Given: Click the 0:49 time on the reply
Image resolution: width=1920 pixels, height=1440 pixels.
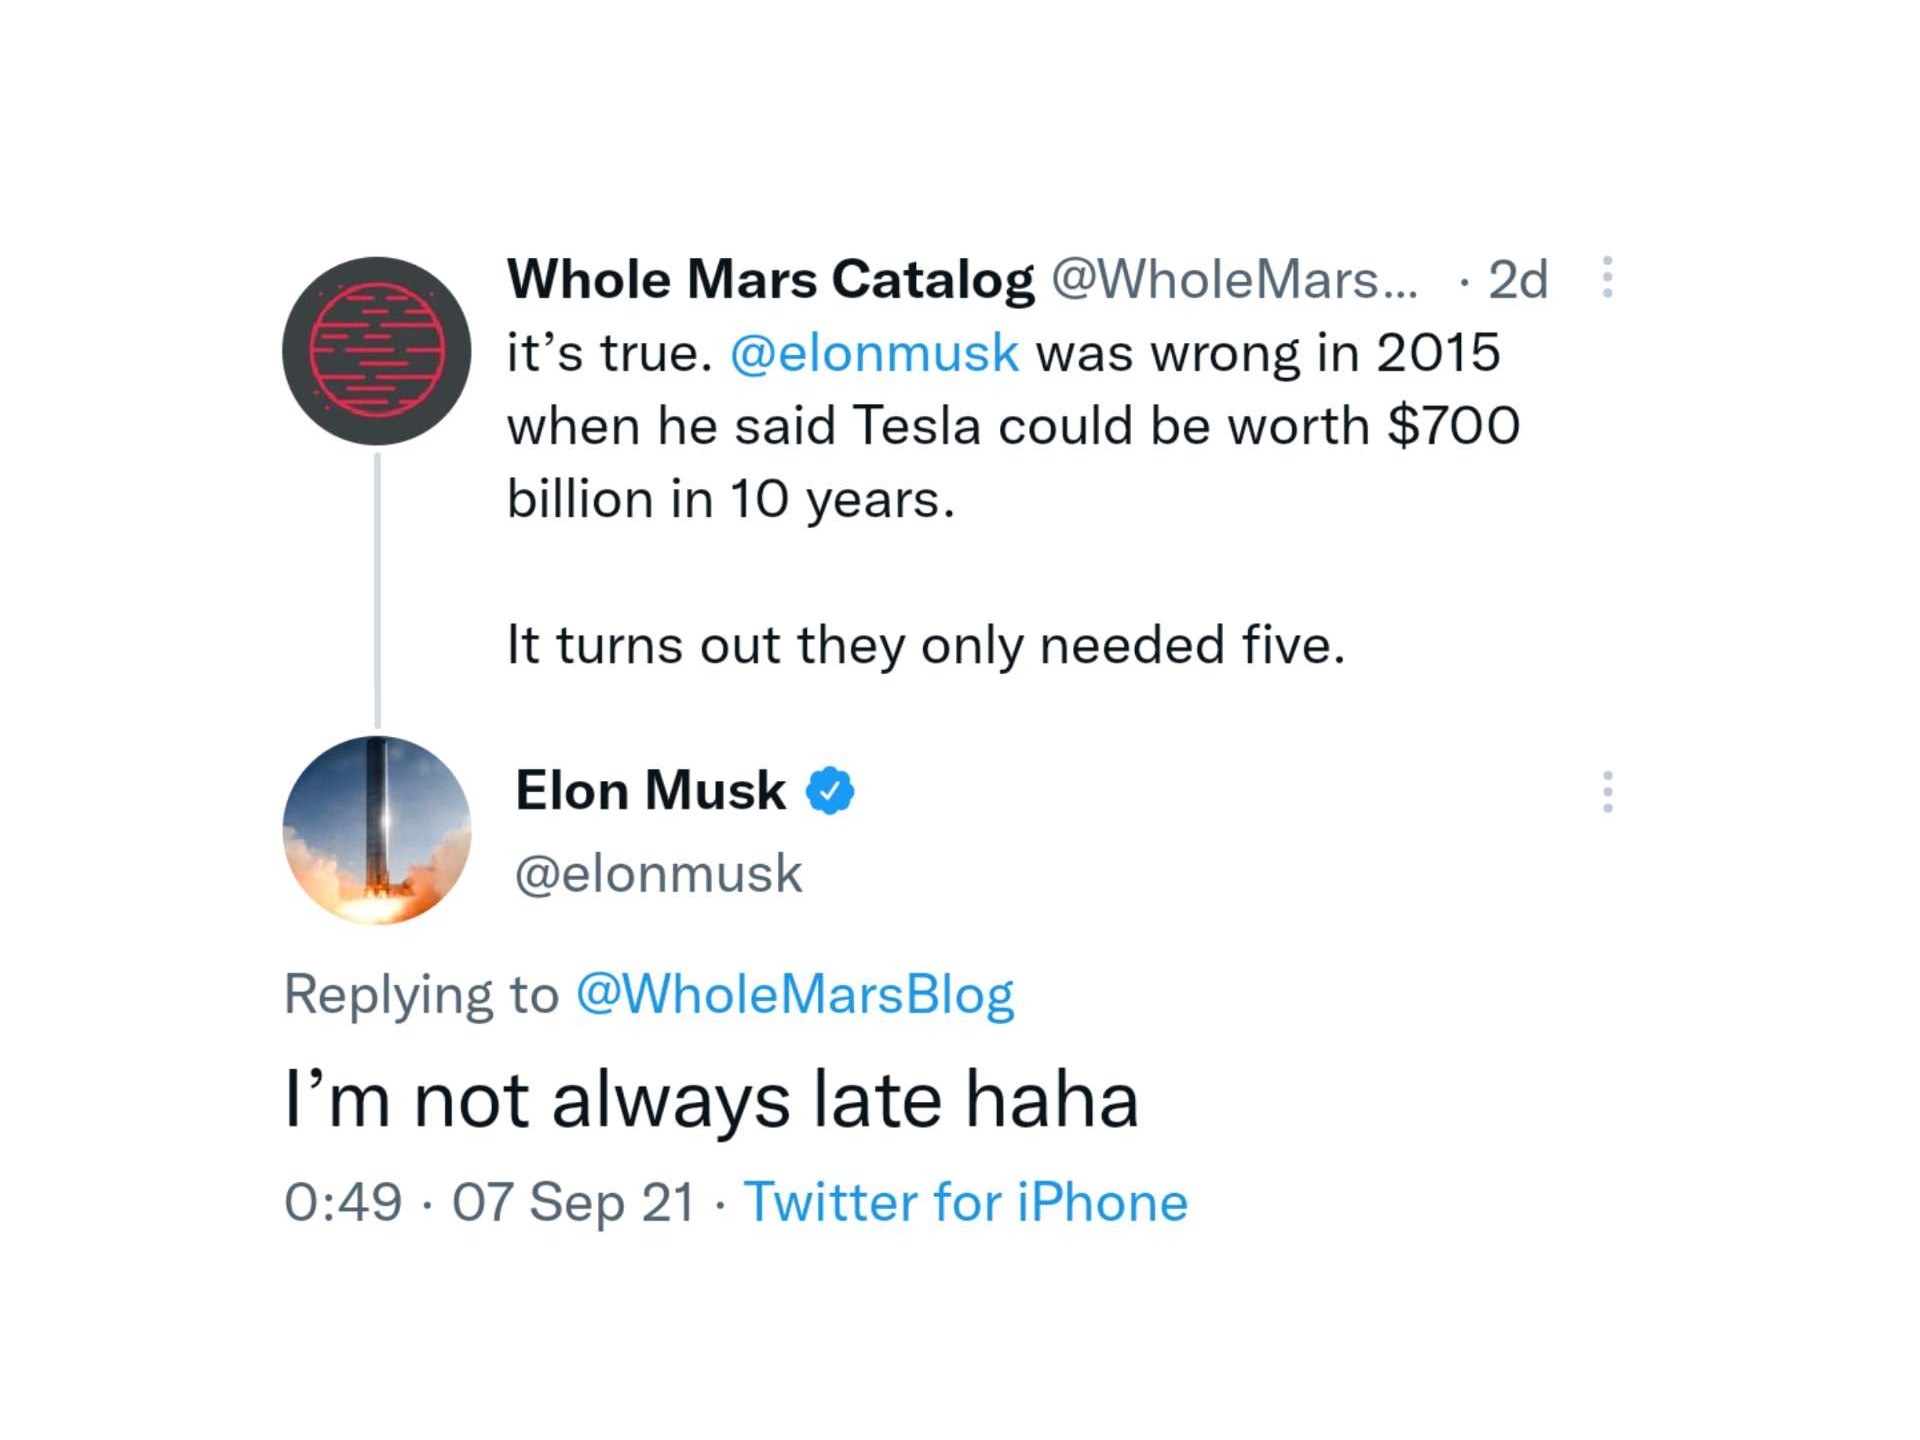Looking at the screenshot, I should pos(343,1201).
